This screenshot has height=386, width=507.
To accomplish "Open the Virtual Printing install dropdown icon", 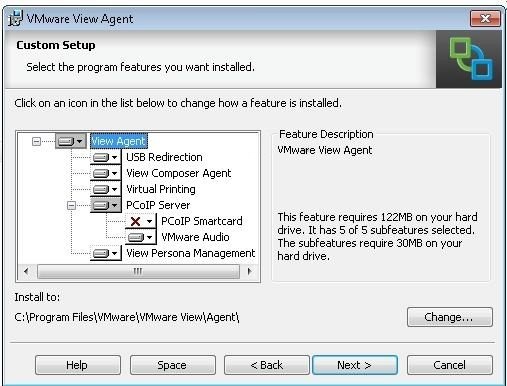I will click(105, 189).
